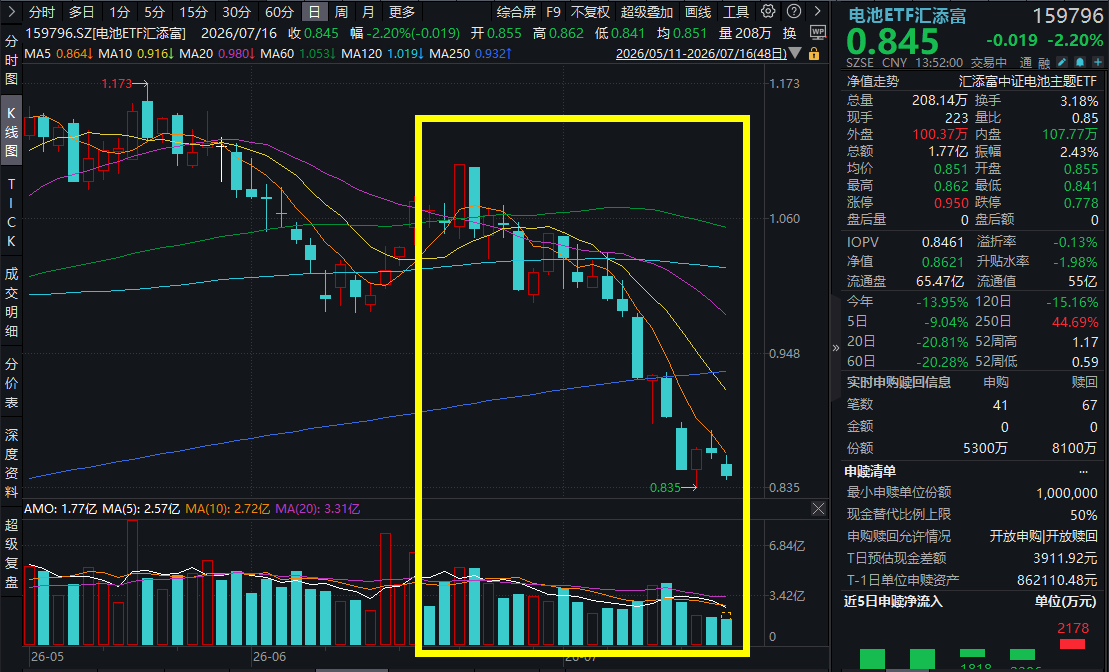The image size is (1109, 672).
Task: Open the 分时图 sidebar view
Action: 11,60
